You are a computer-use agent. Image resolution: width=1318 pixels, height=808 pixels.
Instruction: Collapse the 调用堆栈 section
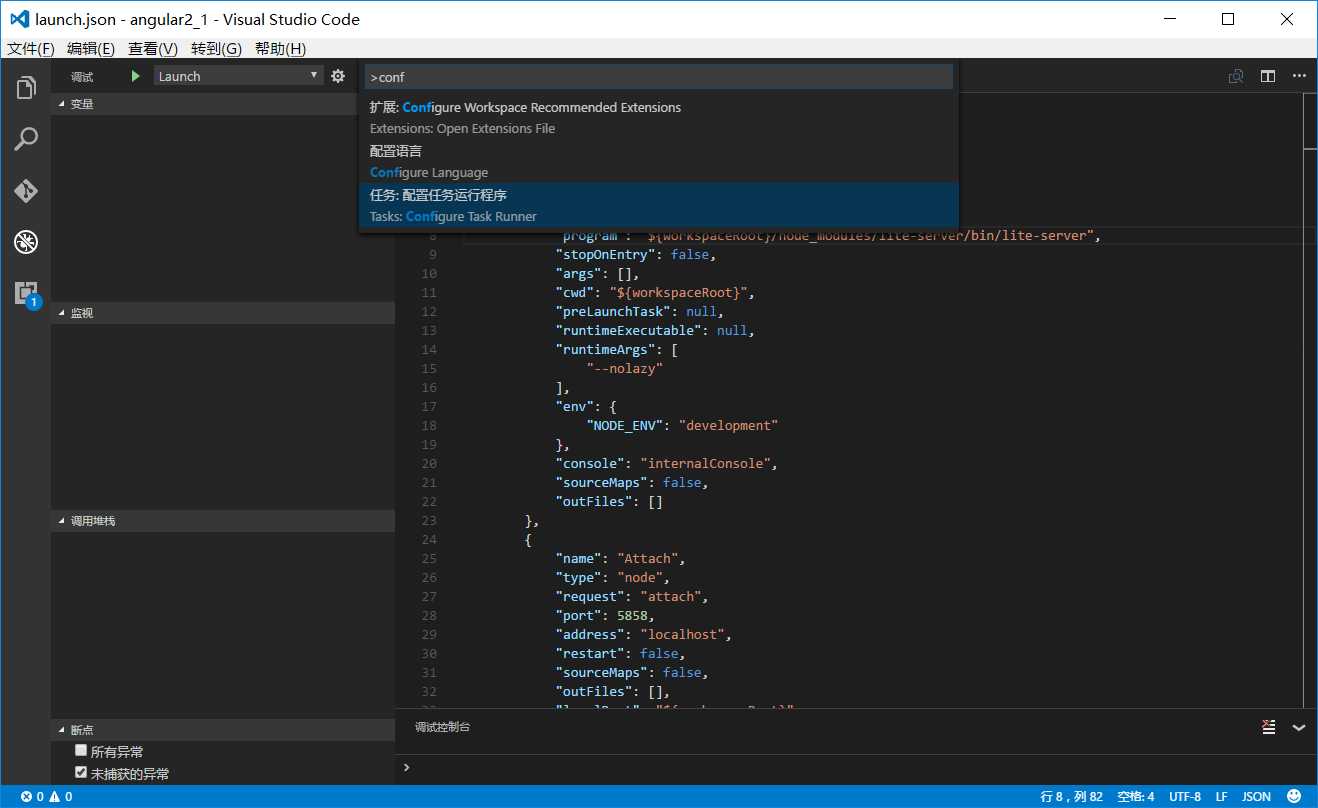point(223,521)
